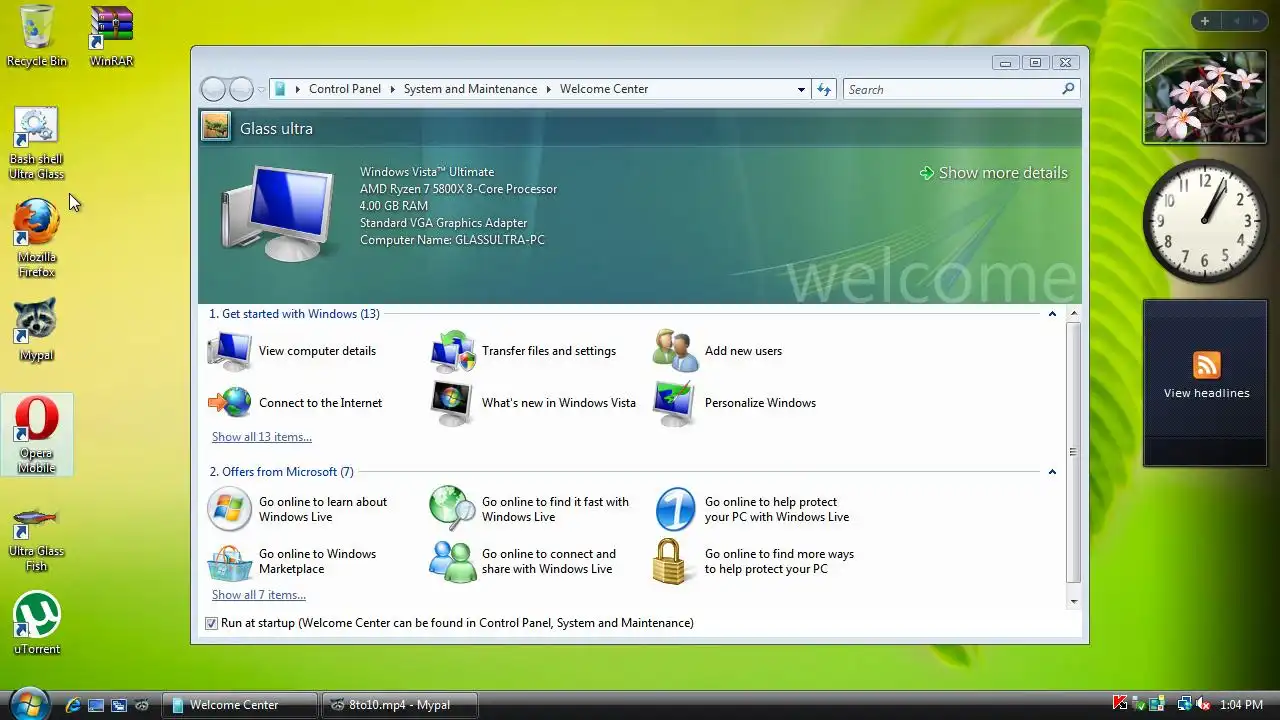Open Transfer files and settings
Viewport: 1280px width, 720px height.
524,351
